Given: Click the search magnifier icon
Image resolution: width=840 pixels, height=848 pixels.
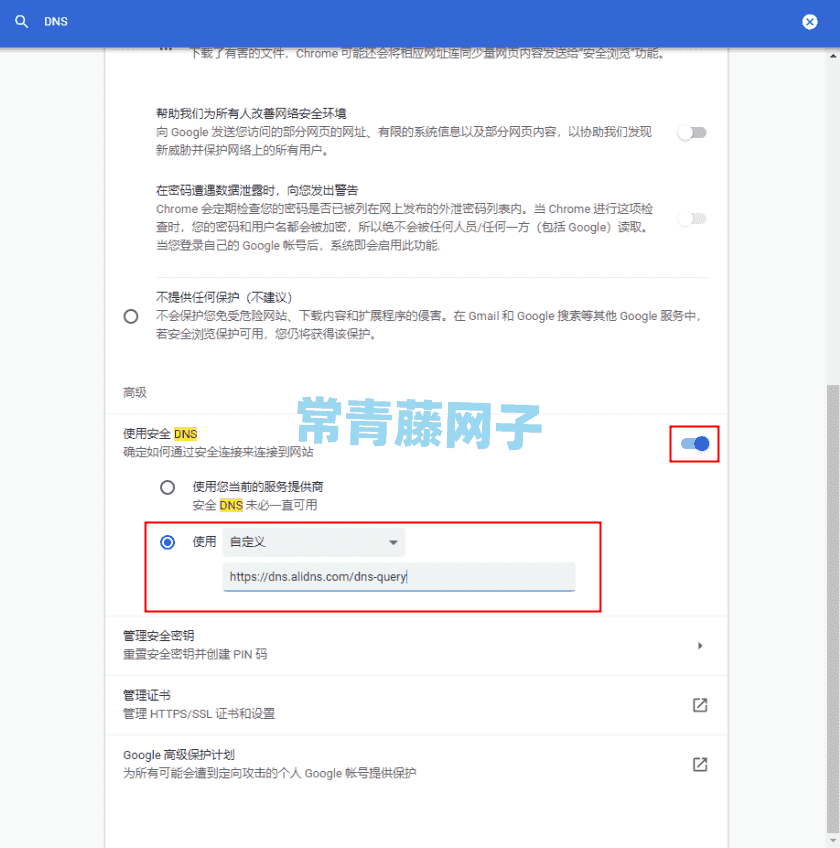Looking at the screenshot, I should (22, 22).
